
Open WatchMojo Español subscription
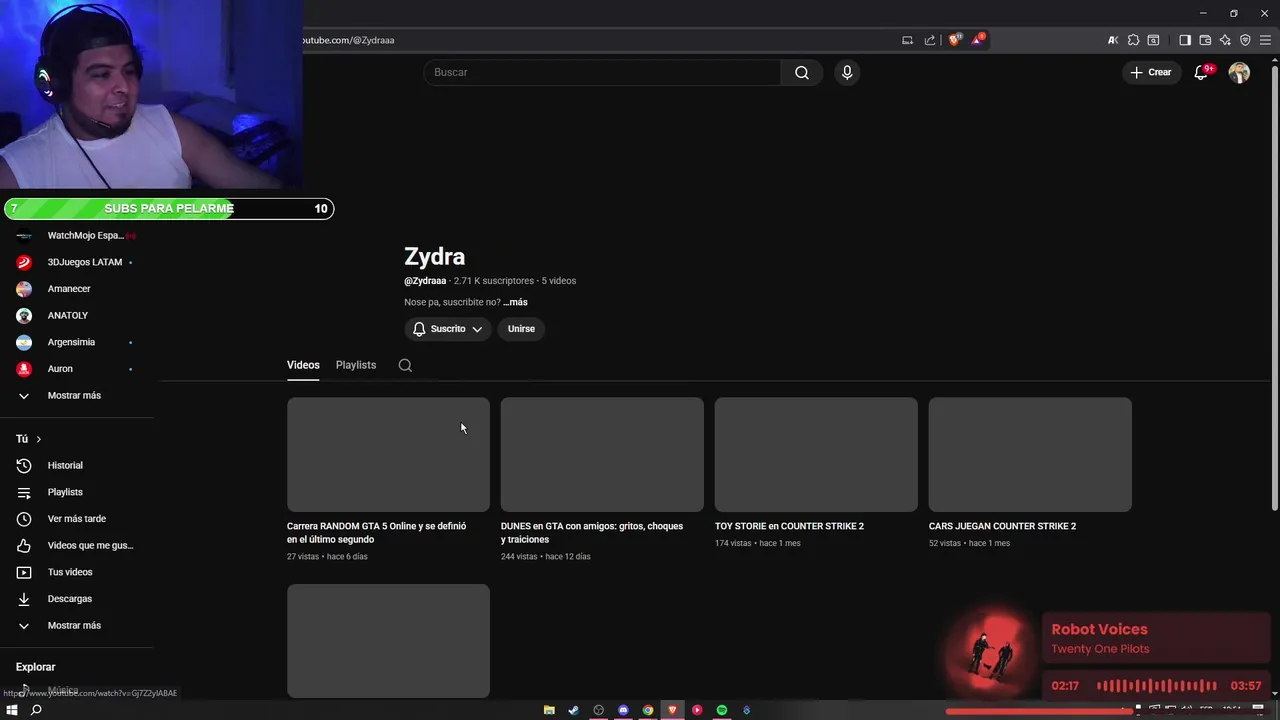77,236
